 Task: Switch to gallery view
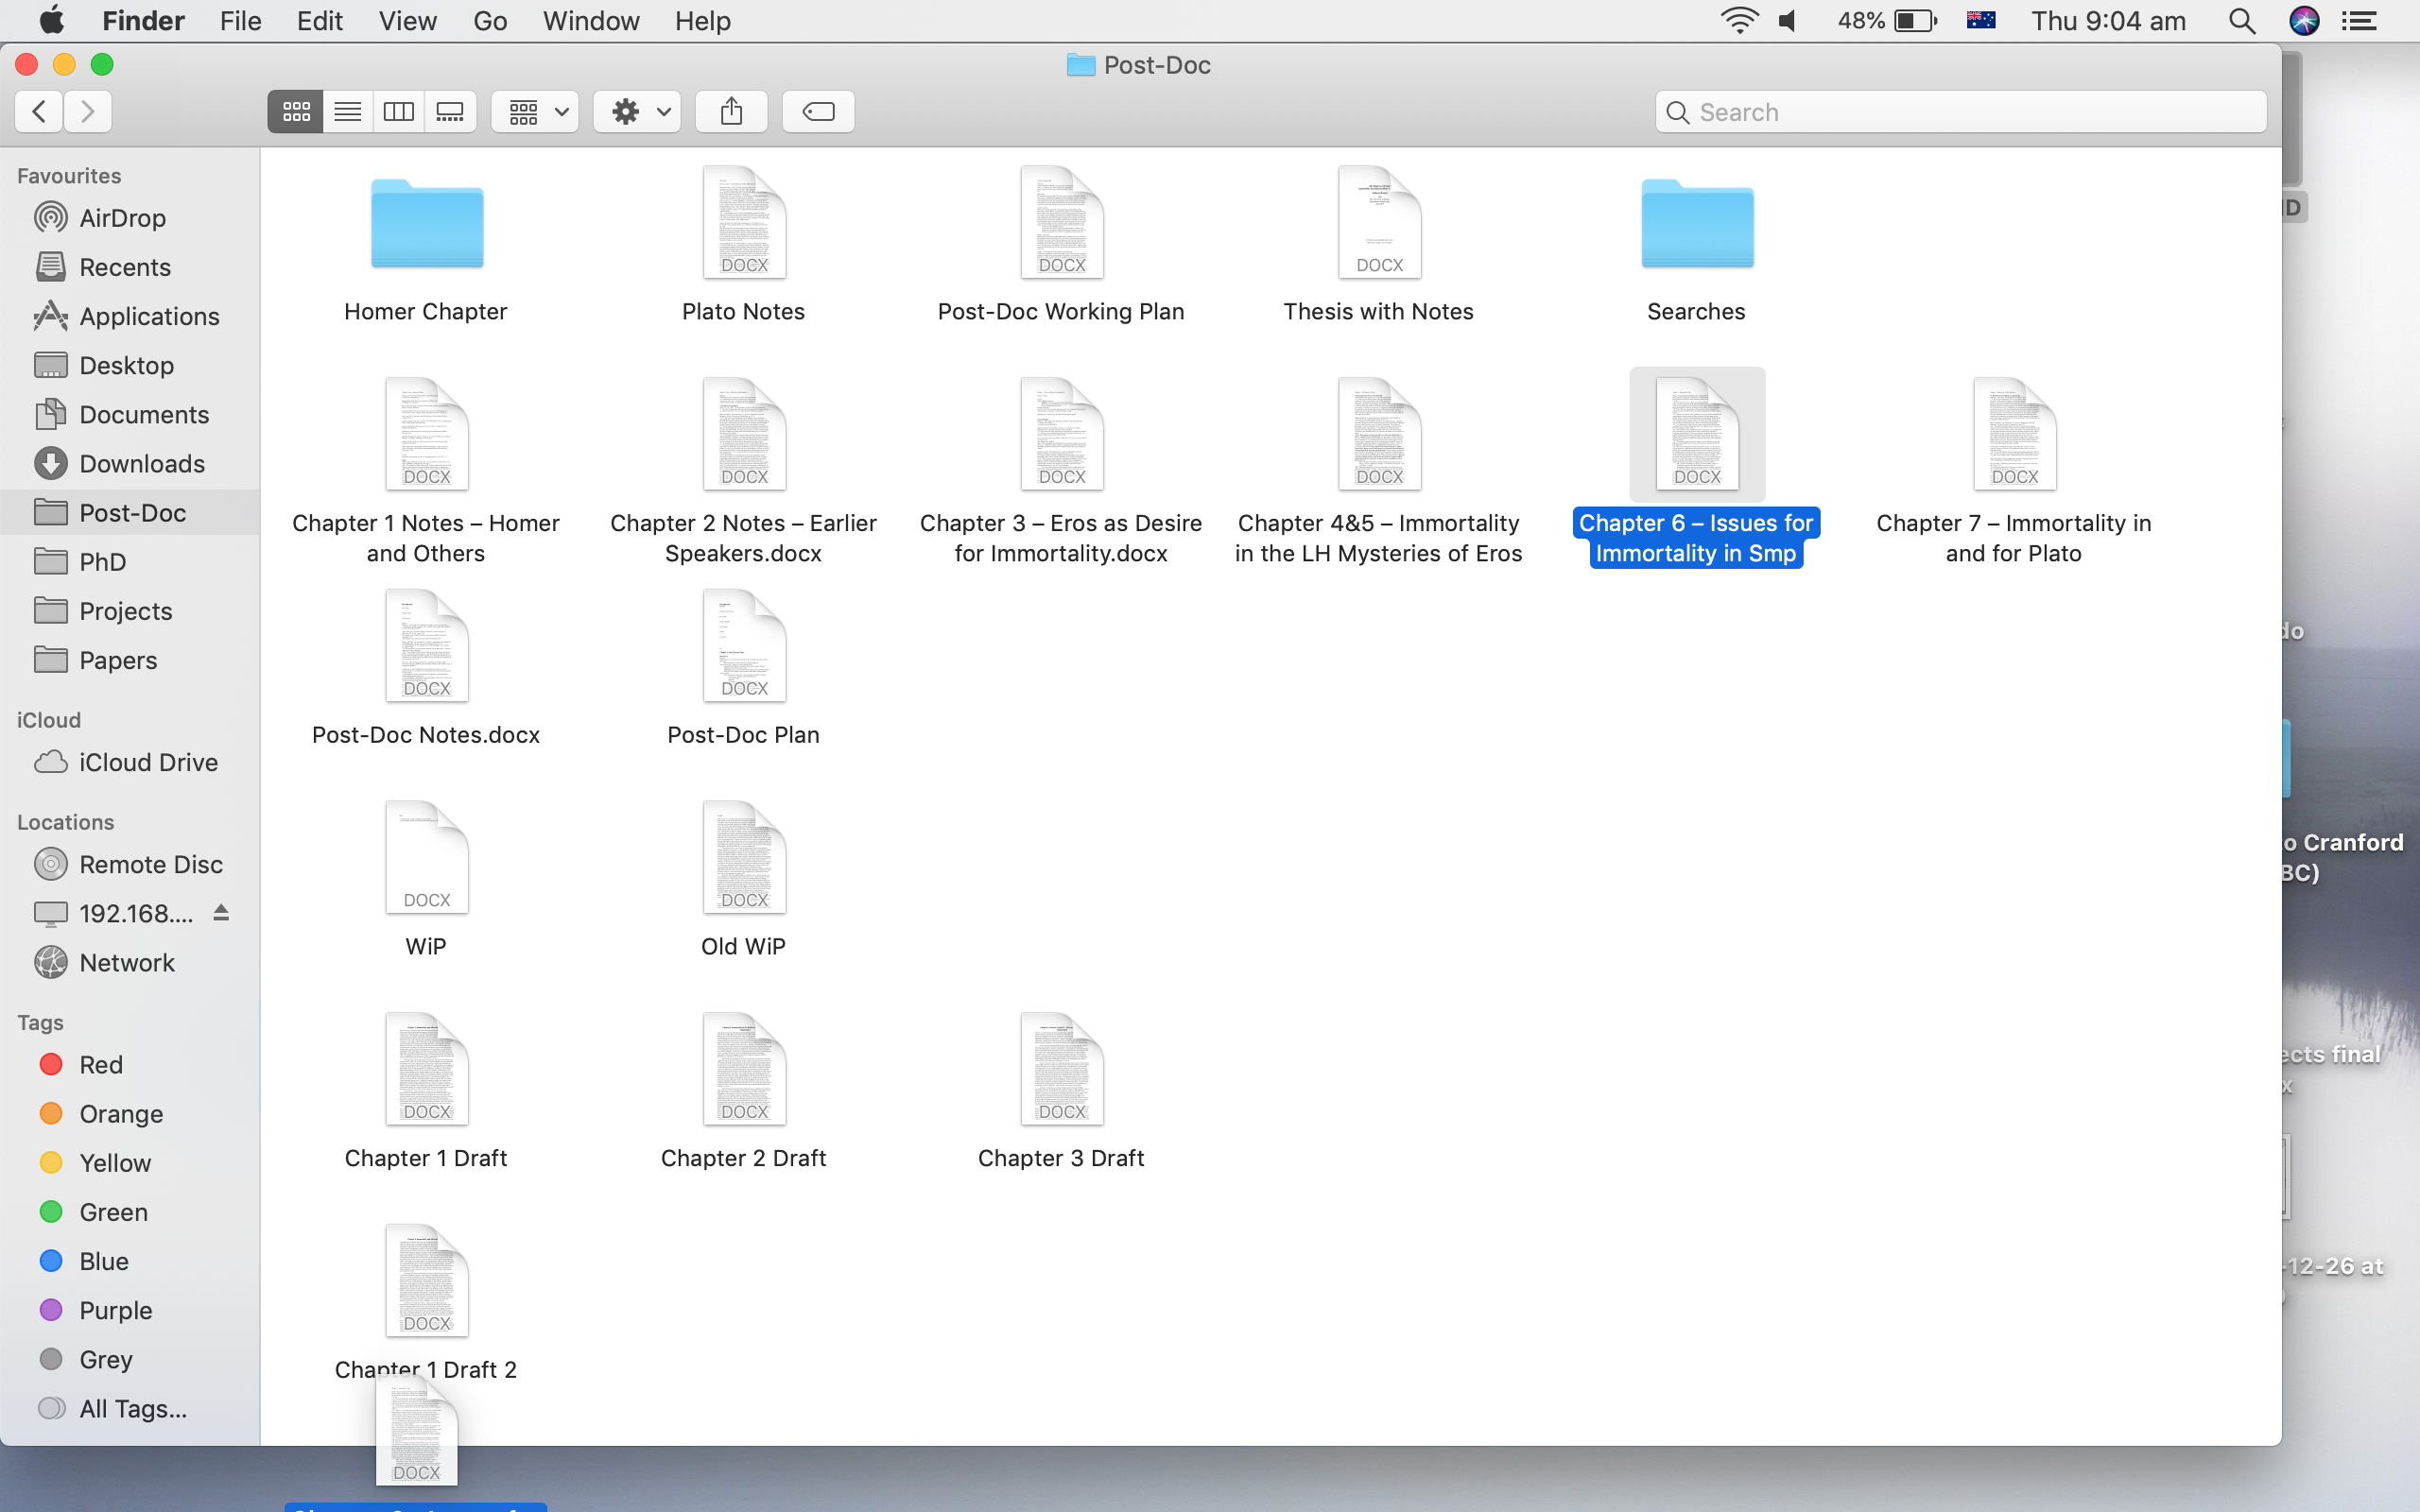pyautogui.click(x=450, y=111)
